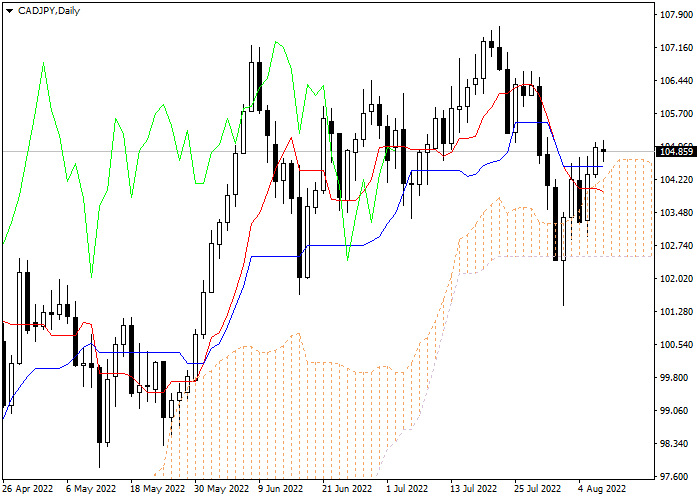Select the 21 Jun 2022 date label
This screenshot has height=500, width=700.
[348, 489]
